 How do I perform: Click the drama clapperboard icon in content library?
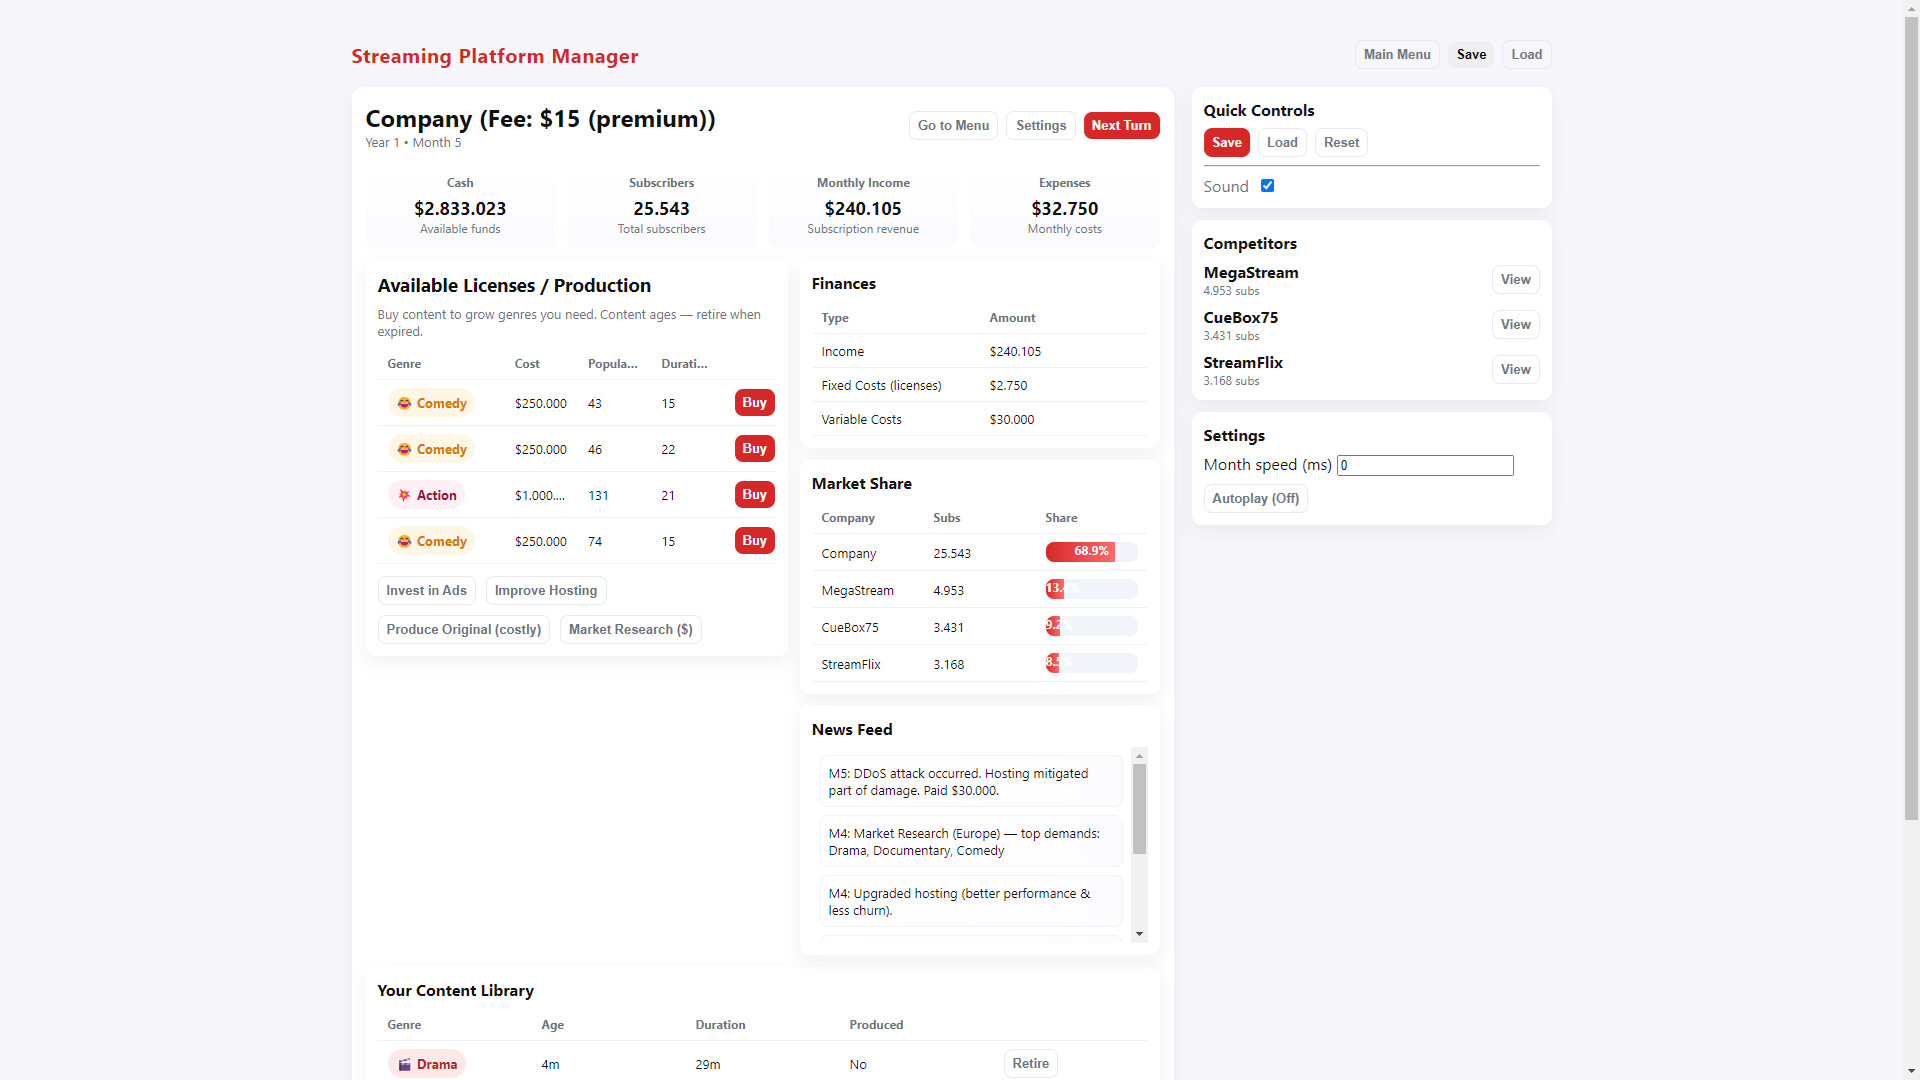[404, 1064]
